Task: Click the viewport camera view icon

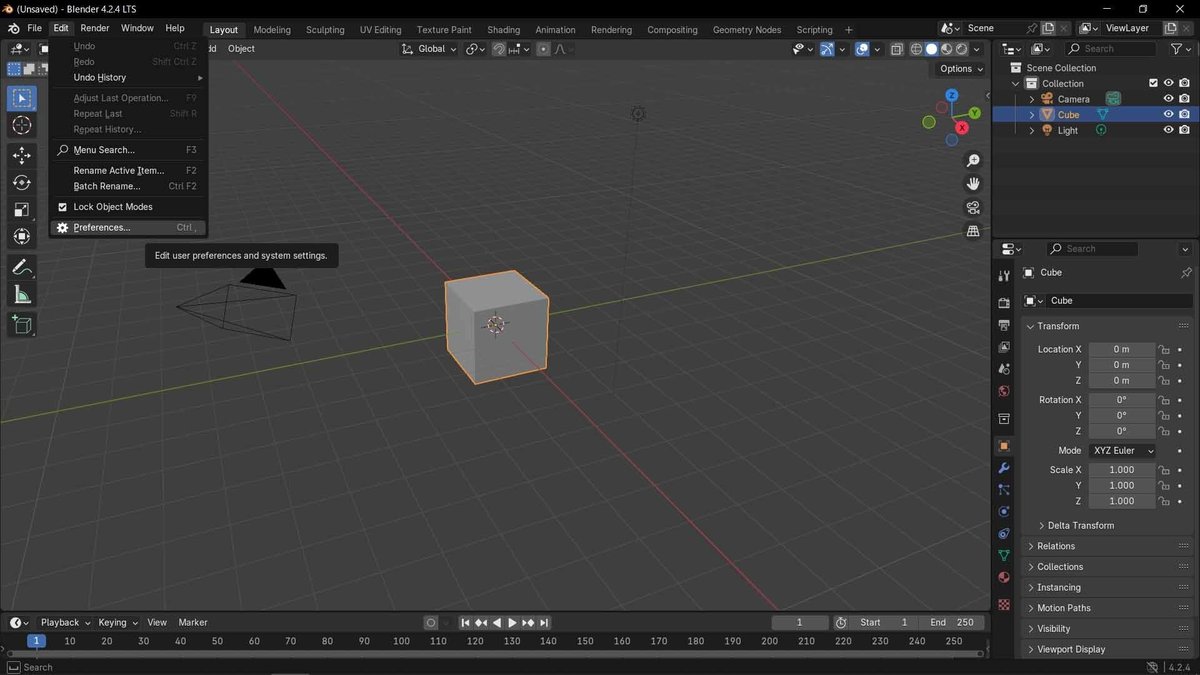Action: [x=972, y=207]
